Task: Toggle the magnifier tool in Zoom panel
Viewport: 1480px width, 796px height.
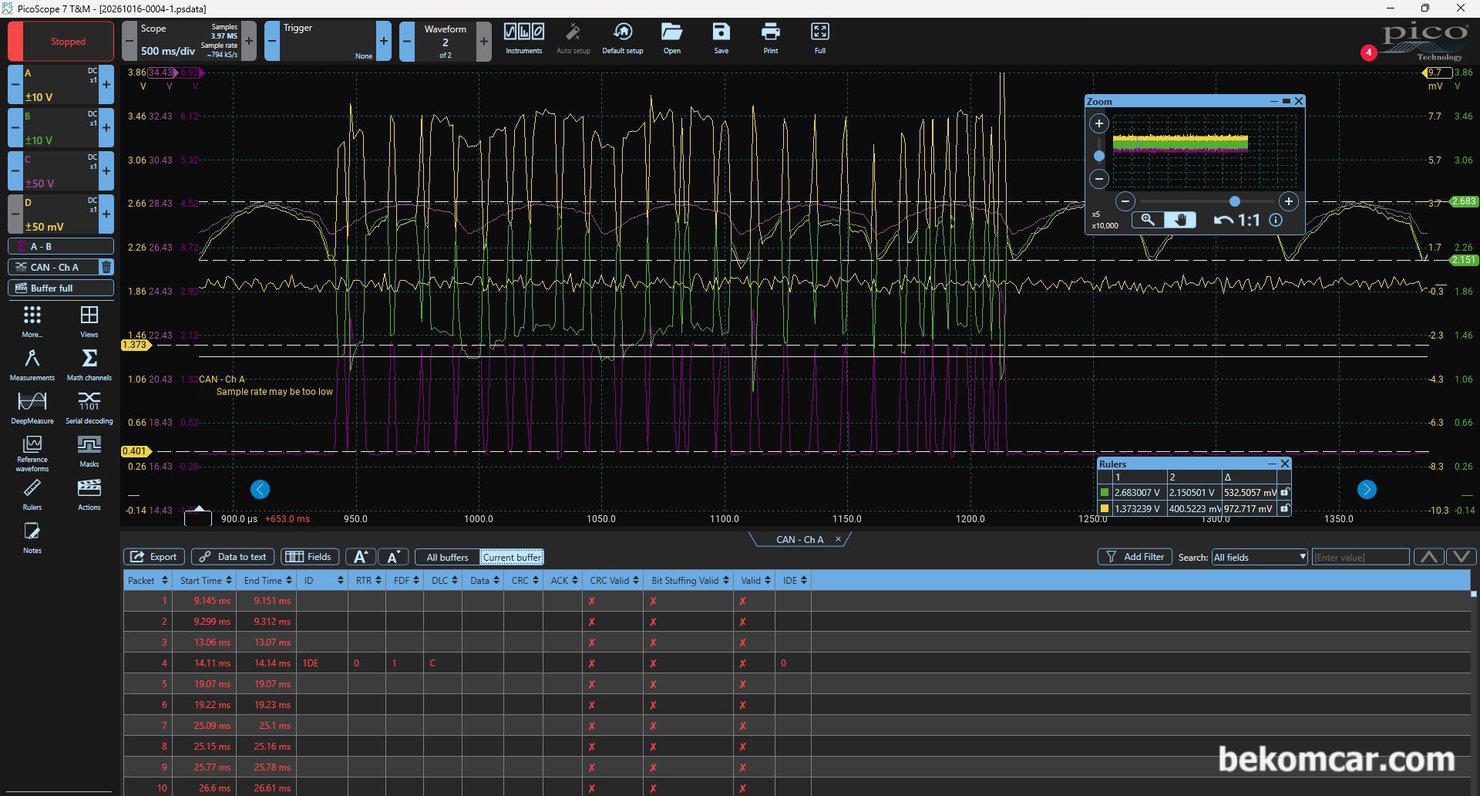Action: [x=1148, y=220]
